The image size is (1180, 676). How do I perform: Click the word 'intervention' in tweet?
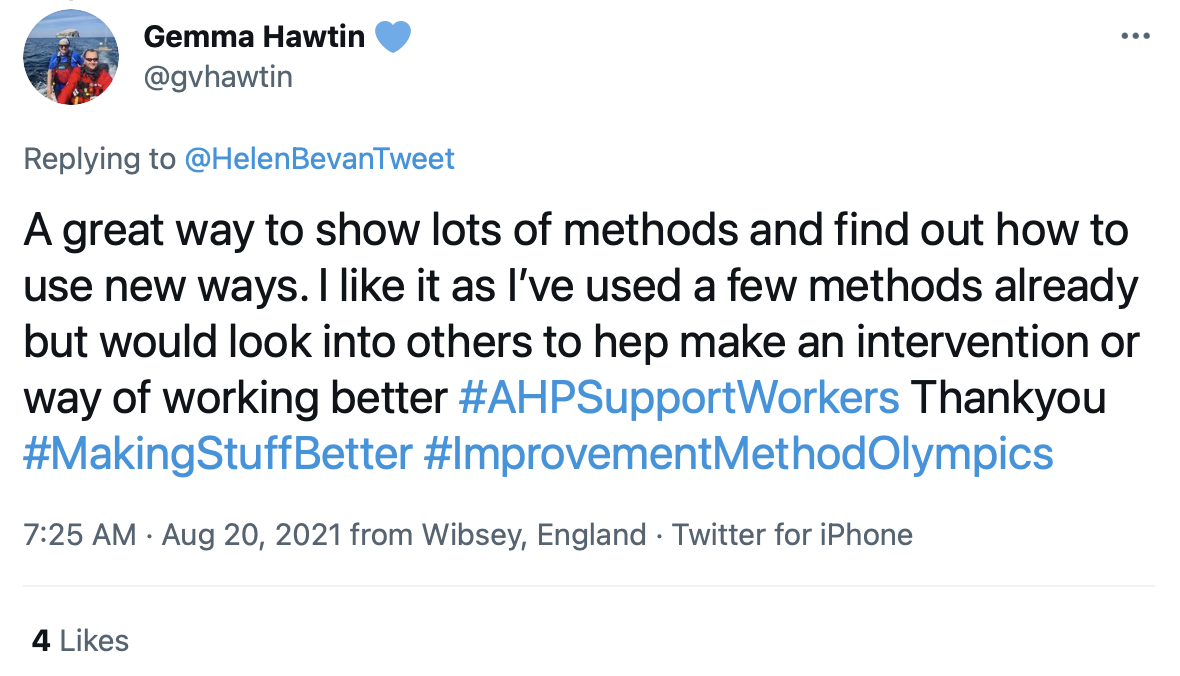(972, 342)
